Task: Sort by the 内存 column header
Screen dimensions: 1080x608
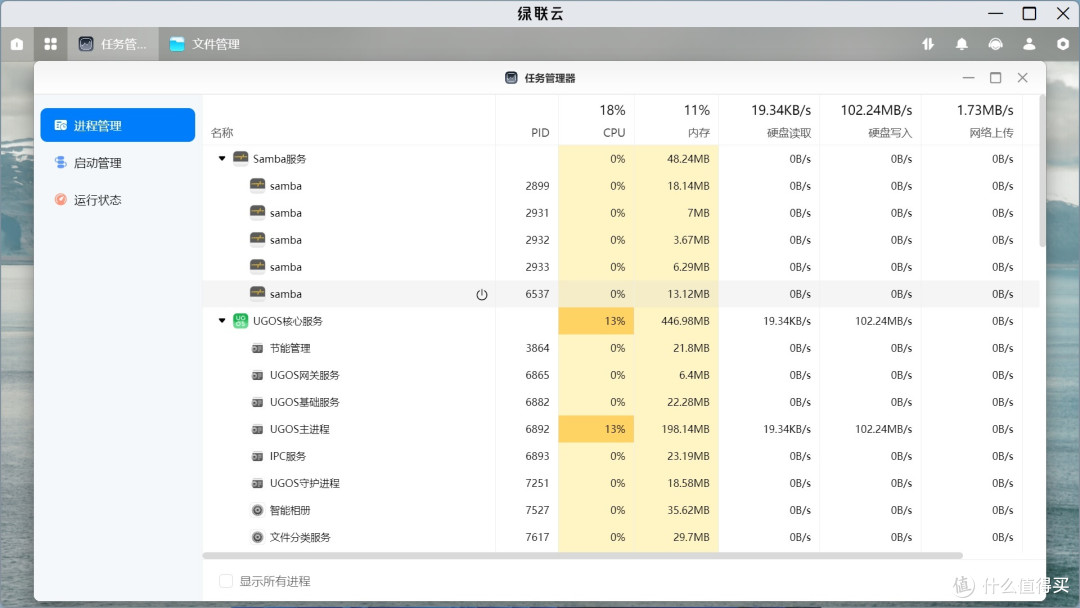Action: tap(698, 133)
